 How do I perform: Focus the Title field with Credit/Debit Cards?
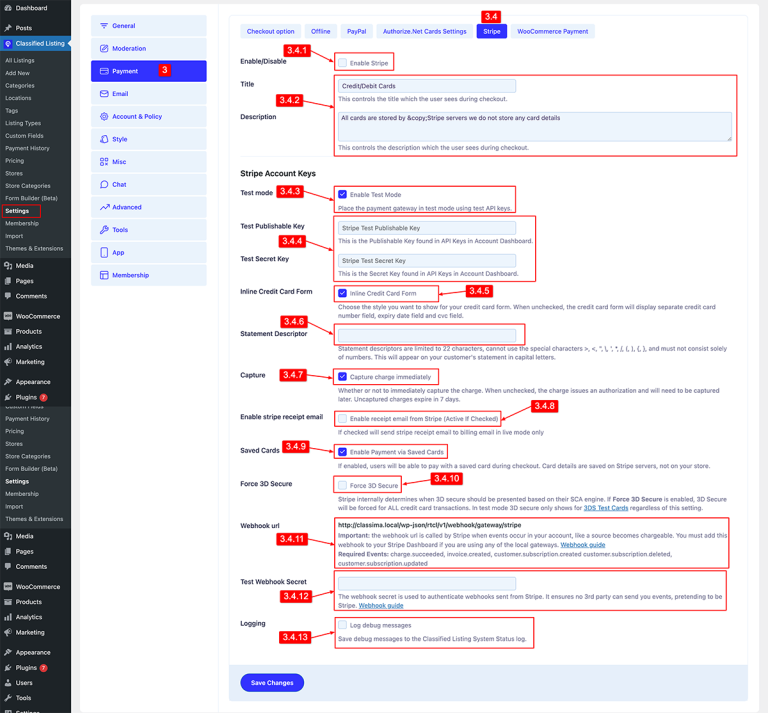point(427,86)
